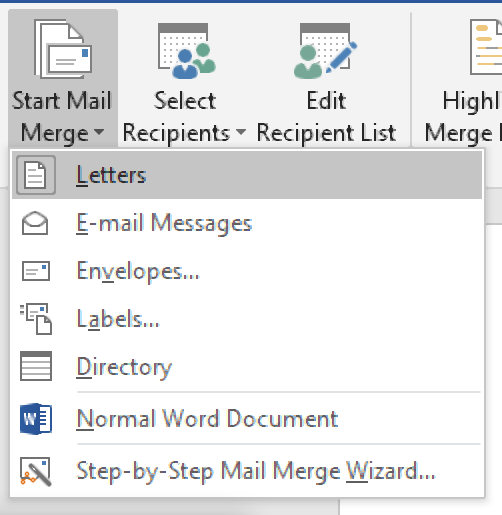Click the Highlight Merge Fields icon

tap(486, 47)
